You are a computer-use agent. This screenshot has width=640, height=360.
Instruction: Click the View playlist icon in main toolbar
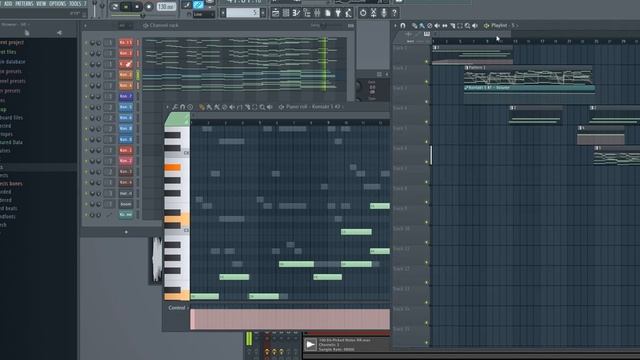click(x=276, y=13)
